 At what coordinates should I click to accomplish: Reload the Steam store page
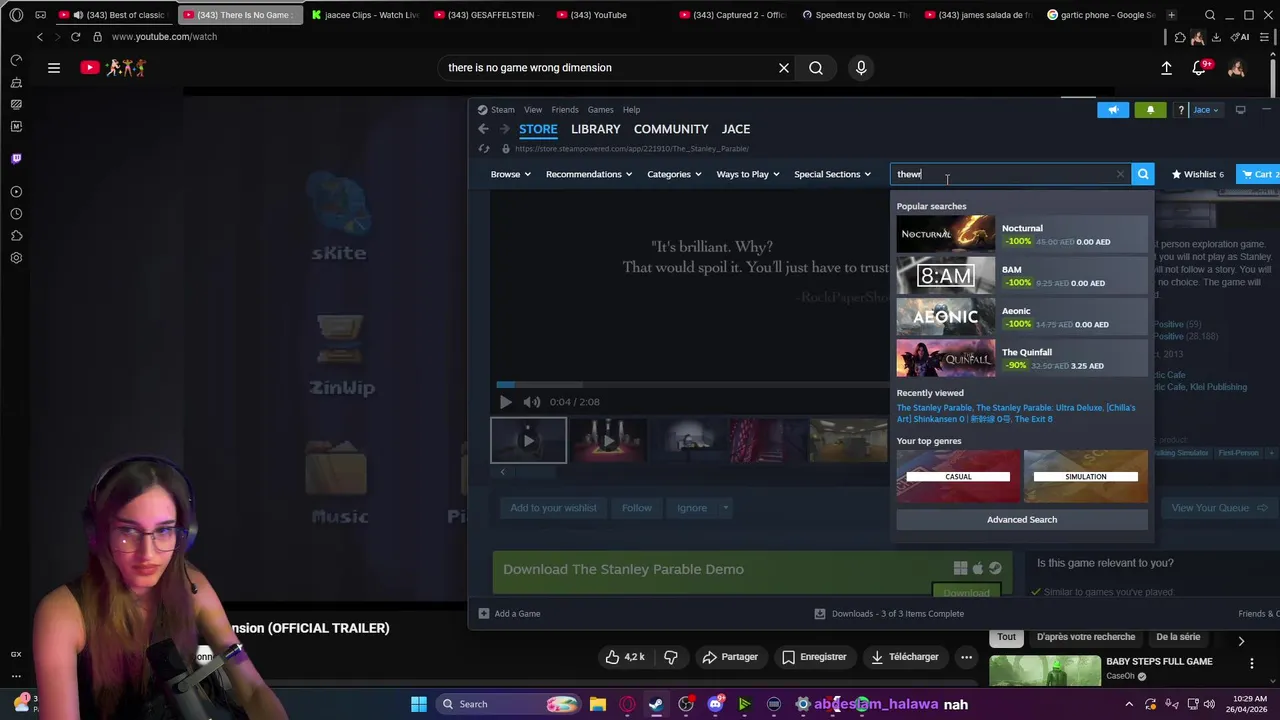point(484,149)
